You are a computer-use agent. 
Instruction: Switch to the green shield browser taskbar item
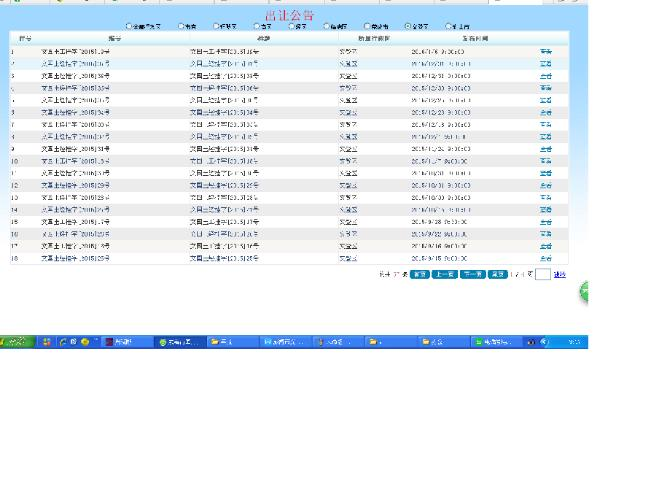point(180,342)
